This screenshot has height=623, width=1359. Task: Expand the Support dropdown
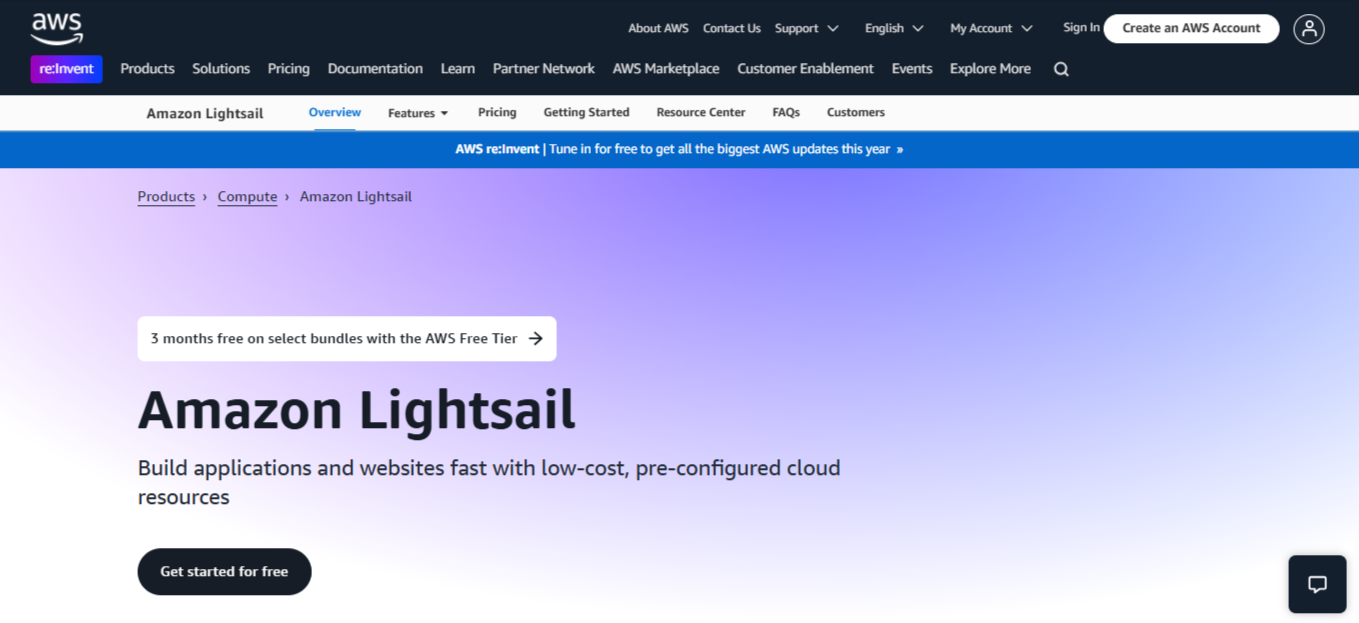pyautogui.click(x=806, y=28)
